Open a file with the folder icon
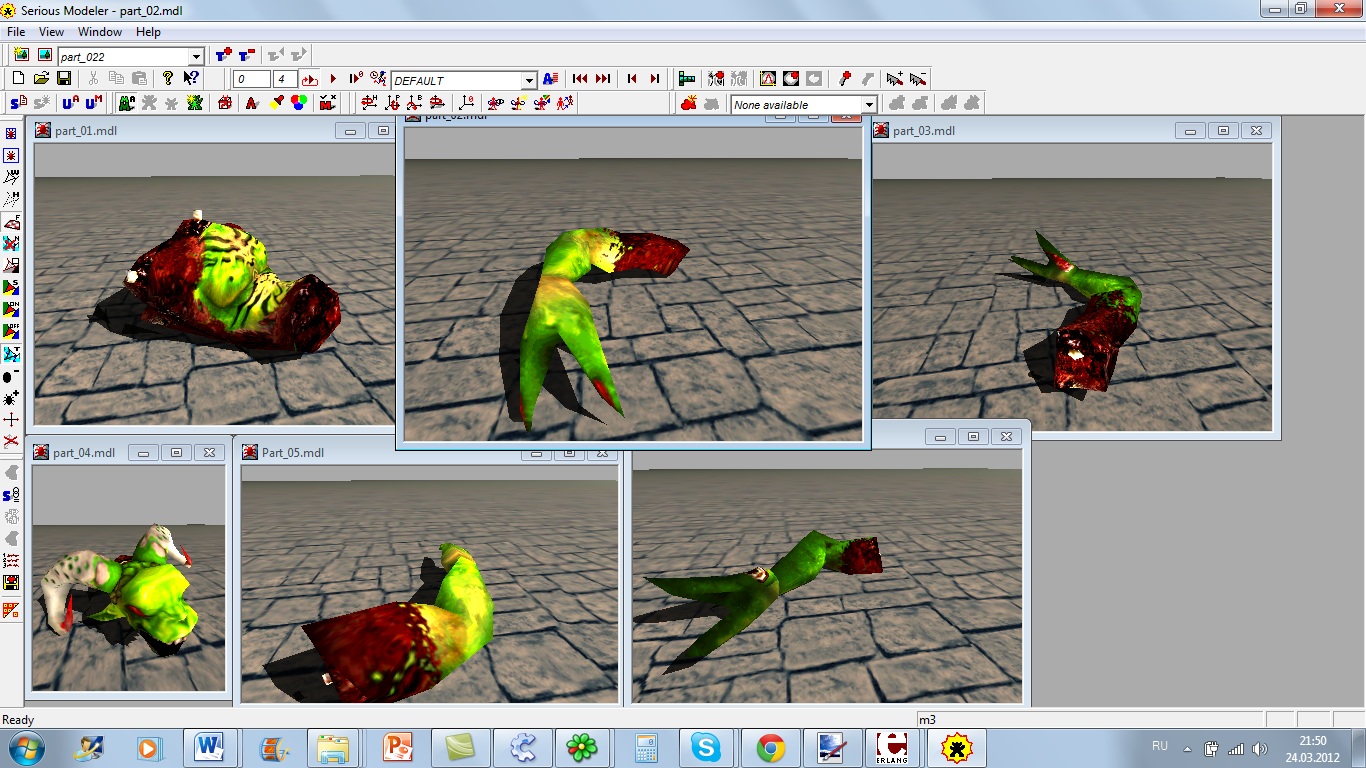 (41, 78)
